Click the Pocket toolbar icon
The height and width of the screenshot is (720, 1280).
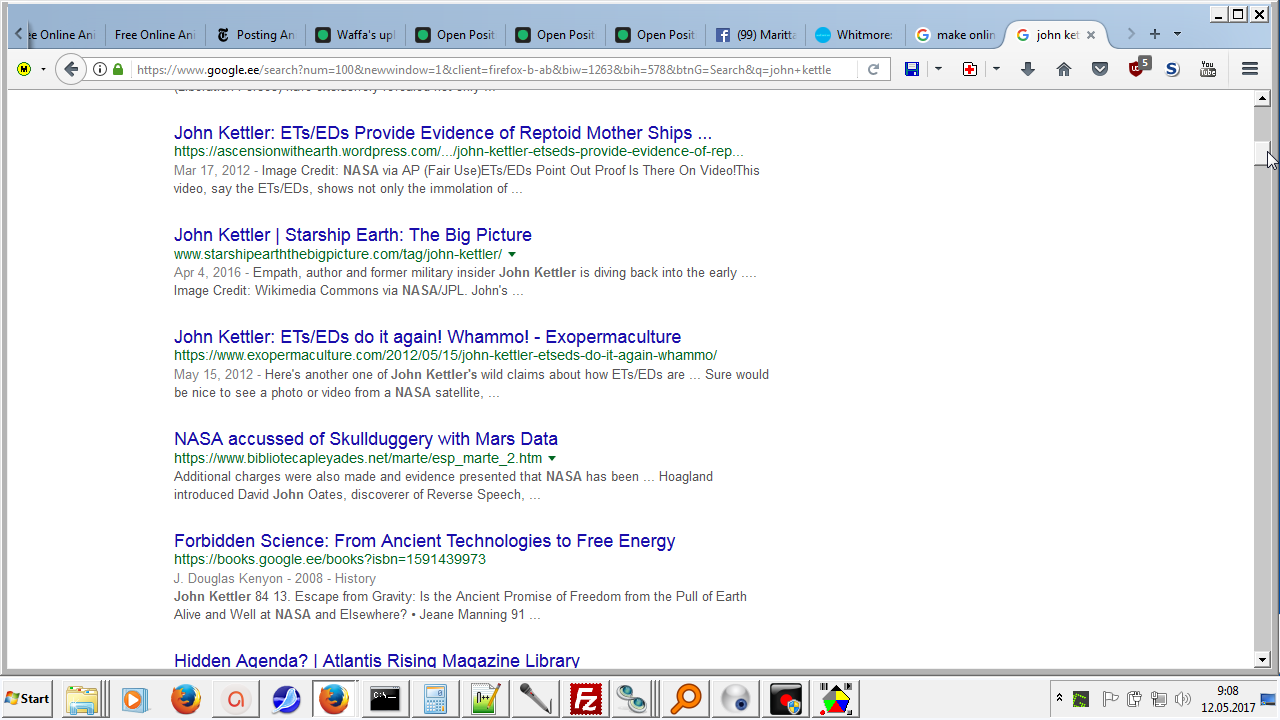1100,69
